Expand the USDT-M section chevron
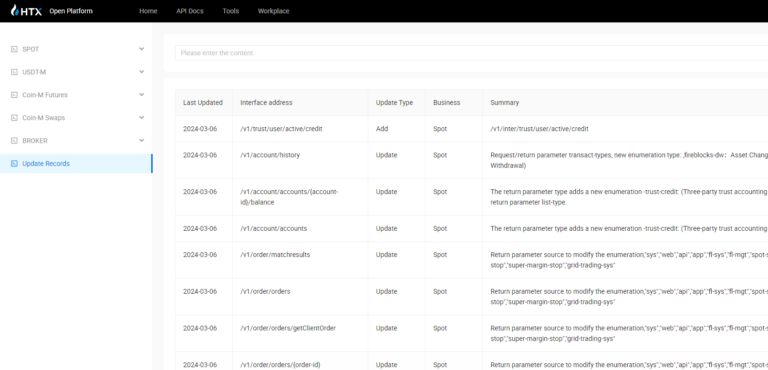Image resolution: width=768 pixels, height=370 pixels. (x=142, y=72)
